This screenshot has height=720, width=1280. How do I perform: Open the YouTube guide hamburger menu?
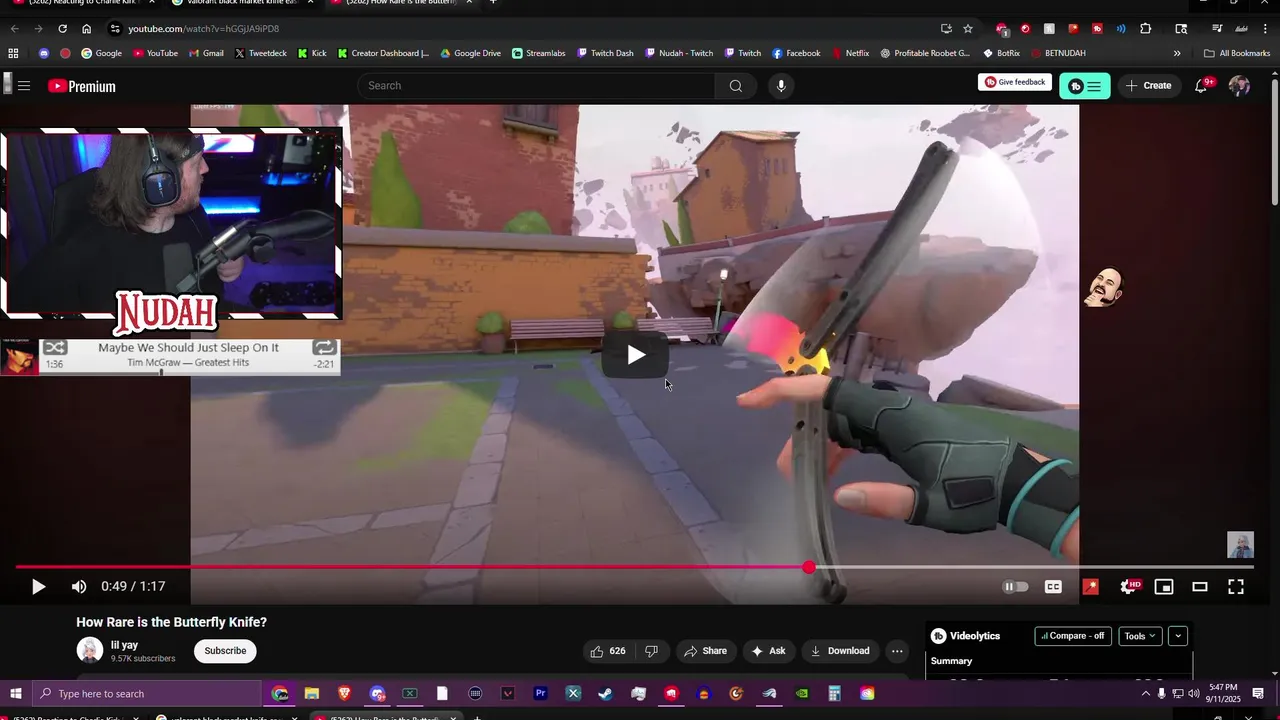point(24,86)
